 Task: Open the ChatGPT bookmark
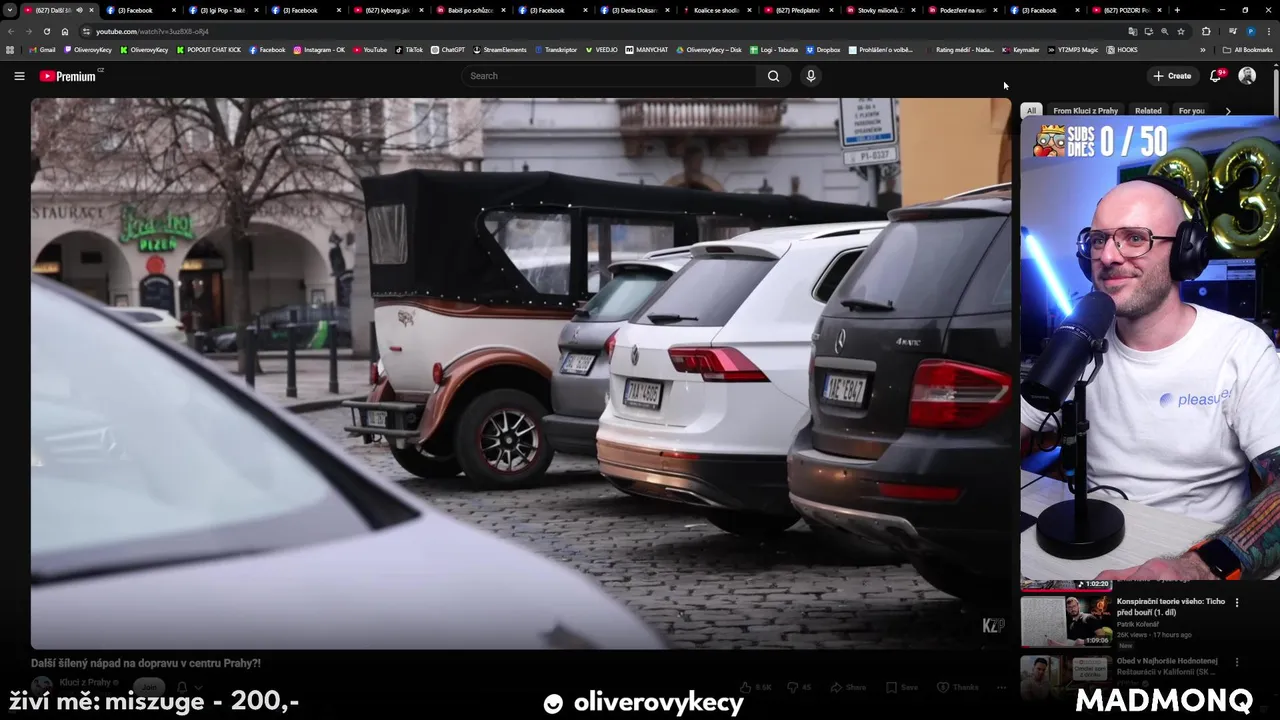point(448,49)
